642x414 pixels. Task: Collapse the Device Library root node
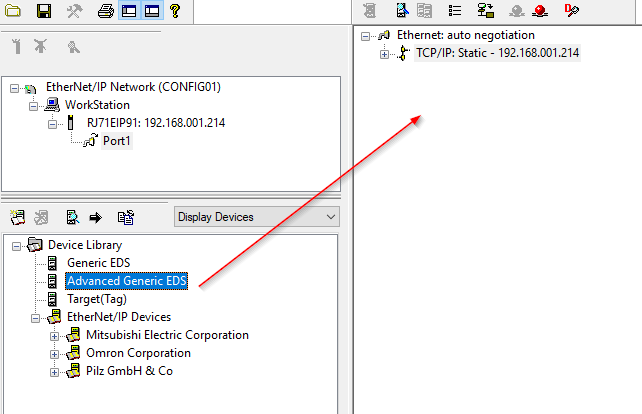click(16, 246)
